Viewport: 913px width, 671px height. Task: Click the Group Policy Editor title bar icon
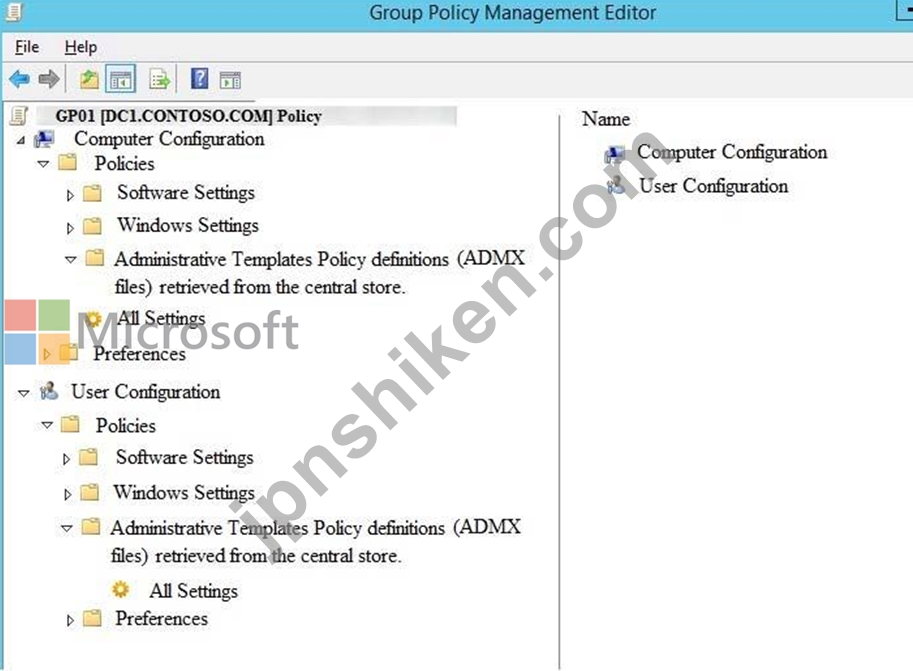point(13,12)
